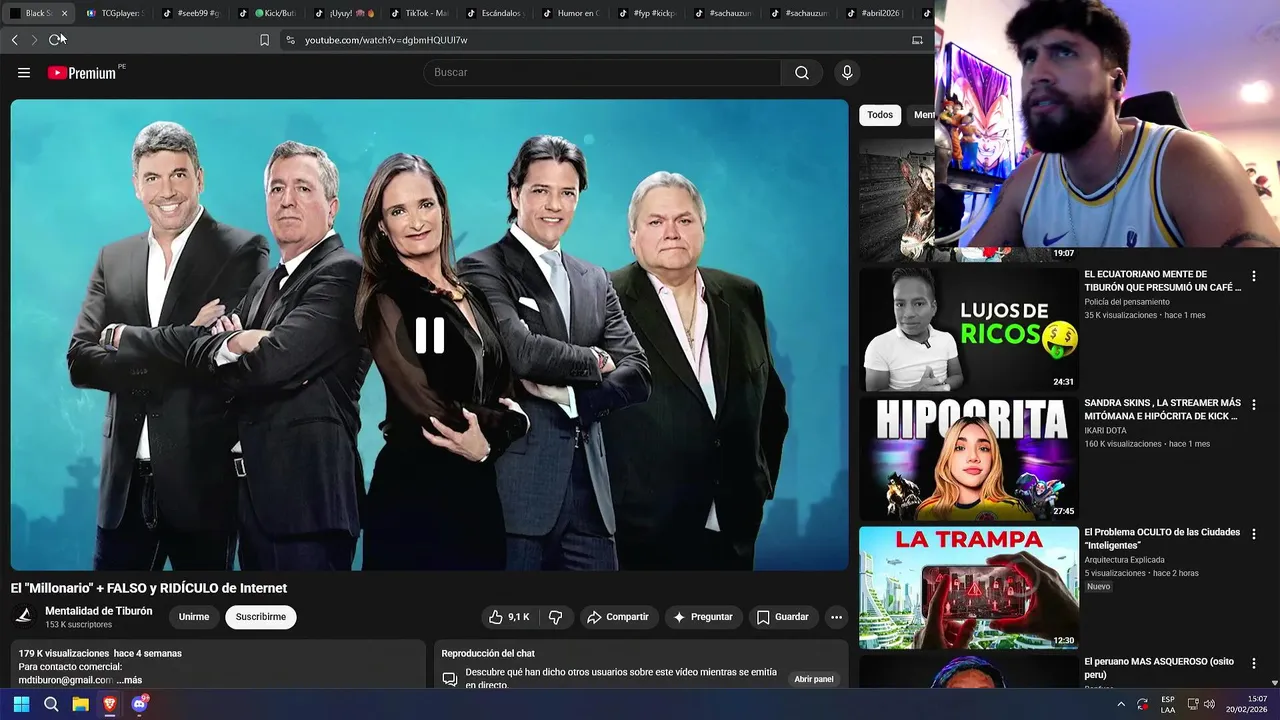The width and height of the screenshot is (1280, 720).
Task: Show hidden system tray icons chevron
Action: point(1120,704)
